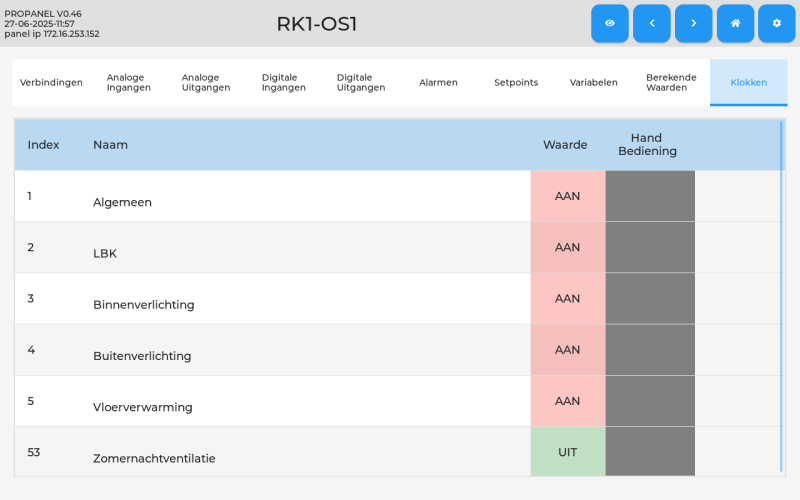
Task: Select the Algemeen clock name
Action: click(122, 203)
